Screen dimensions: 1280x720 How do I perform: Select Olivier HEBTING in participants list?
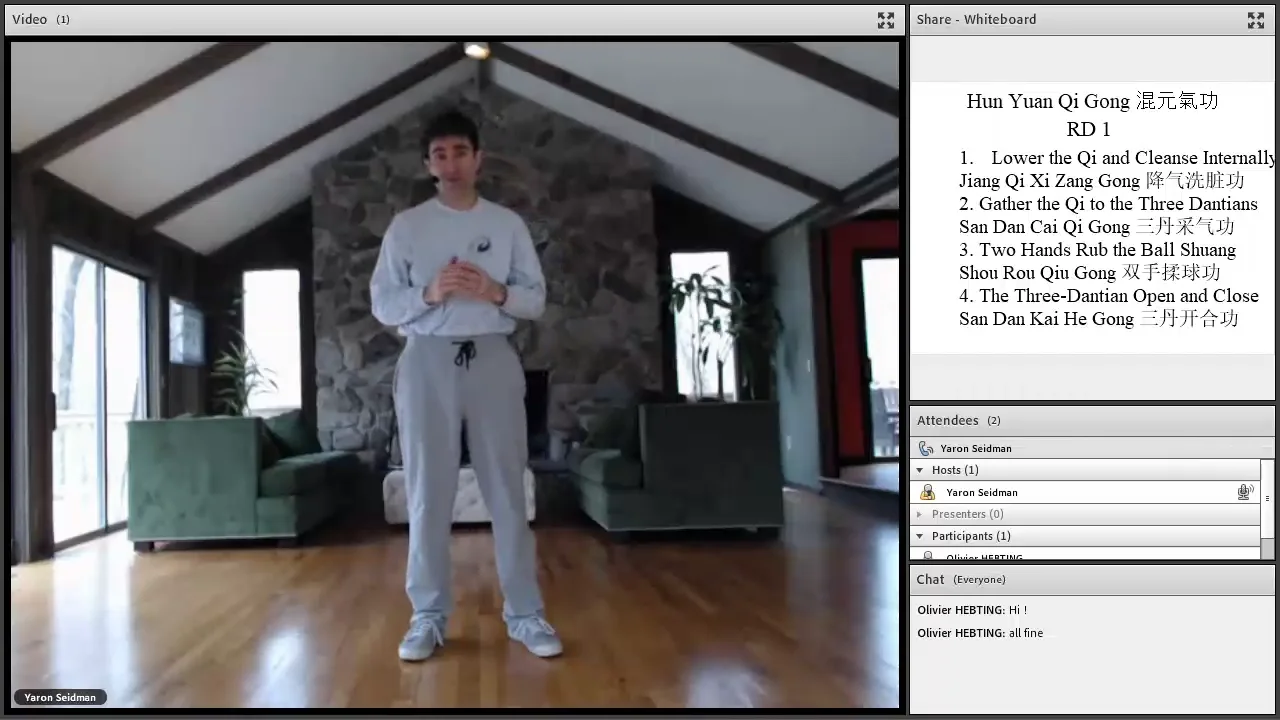click(1085, 555)
